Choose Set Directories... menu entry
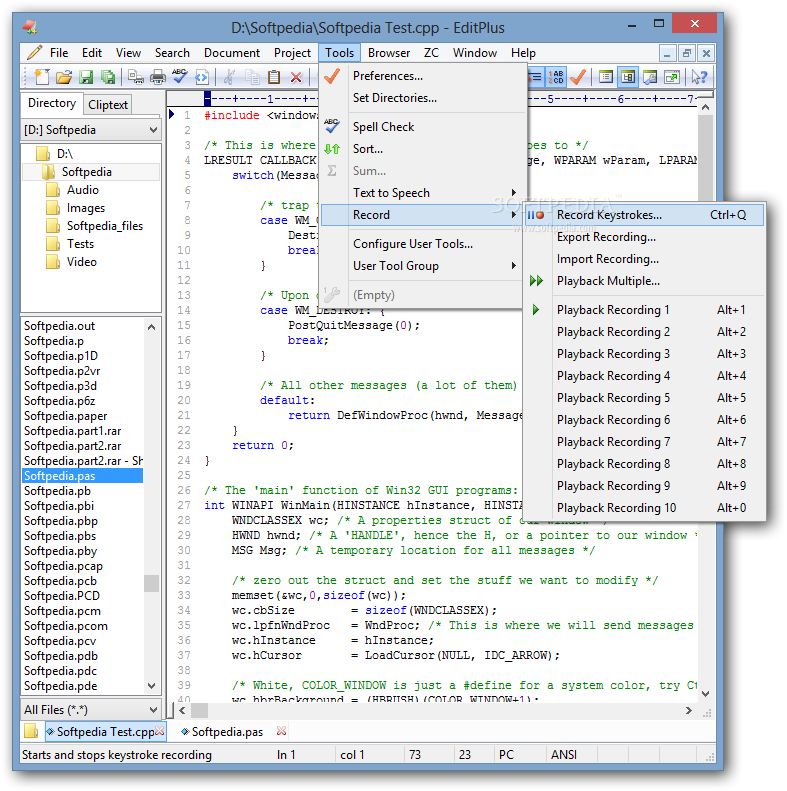The width and height of the screenshot is (787, 791). tap(395, 98)
